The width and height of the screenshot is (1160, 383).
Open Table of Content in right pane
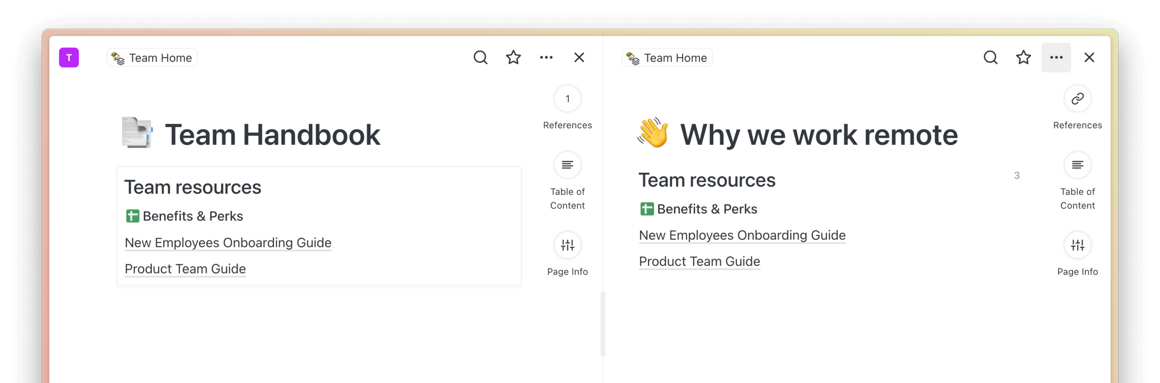[x=1078, y=165]
